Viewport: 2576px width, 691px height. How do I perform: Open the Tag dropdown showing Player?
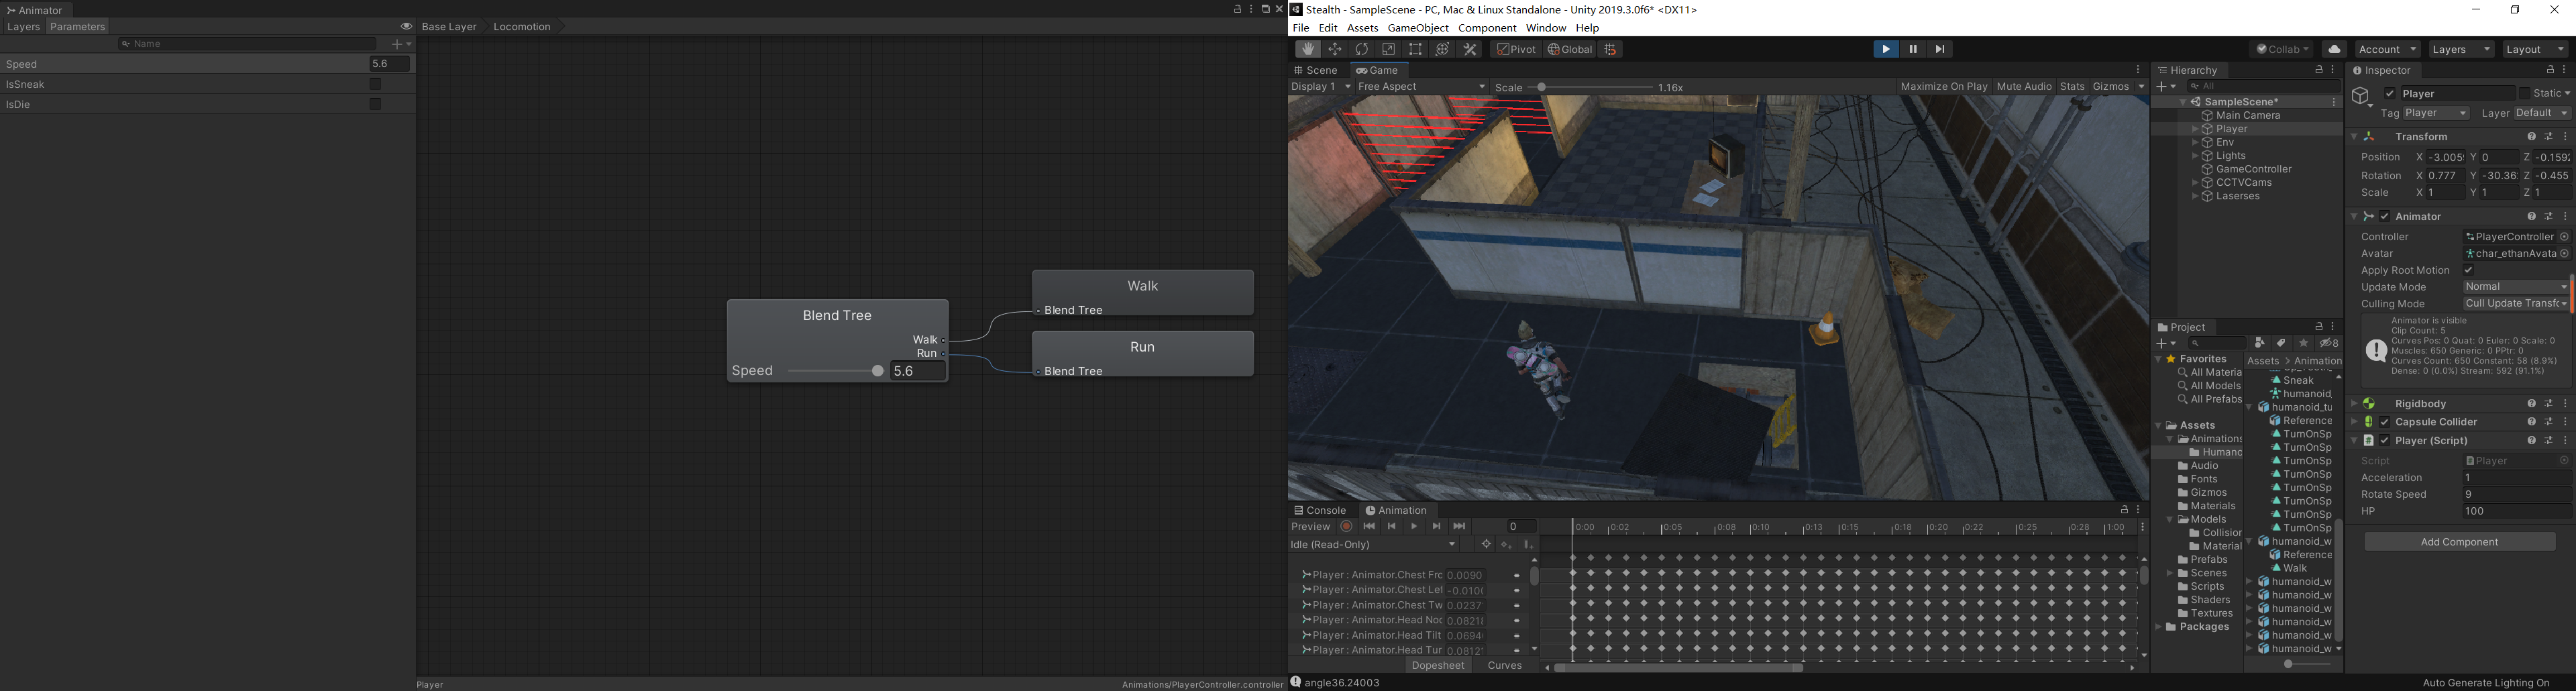pos(2436,114)
